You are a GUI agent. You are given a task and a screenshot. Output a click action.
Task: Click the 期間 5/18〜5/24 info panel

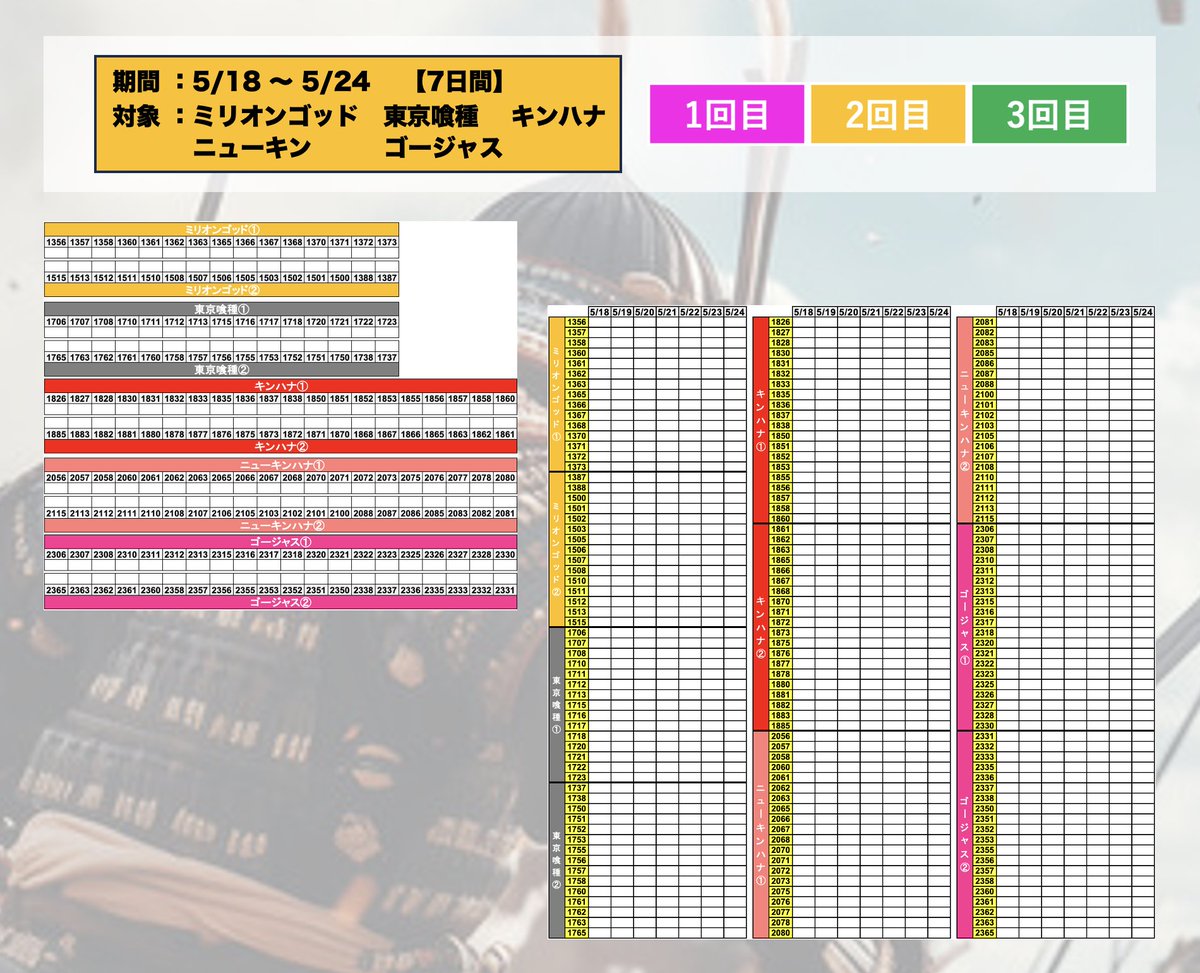pos(358,114)
